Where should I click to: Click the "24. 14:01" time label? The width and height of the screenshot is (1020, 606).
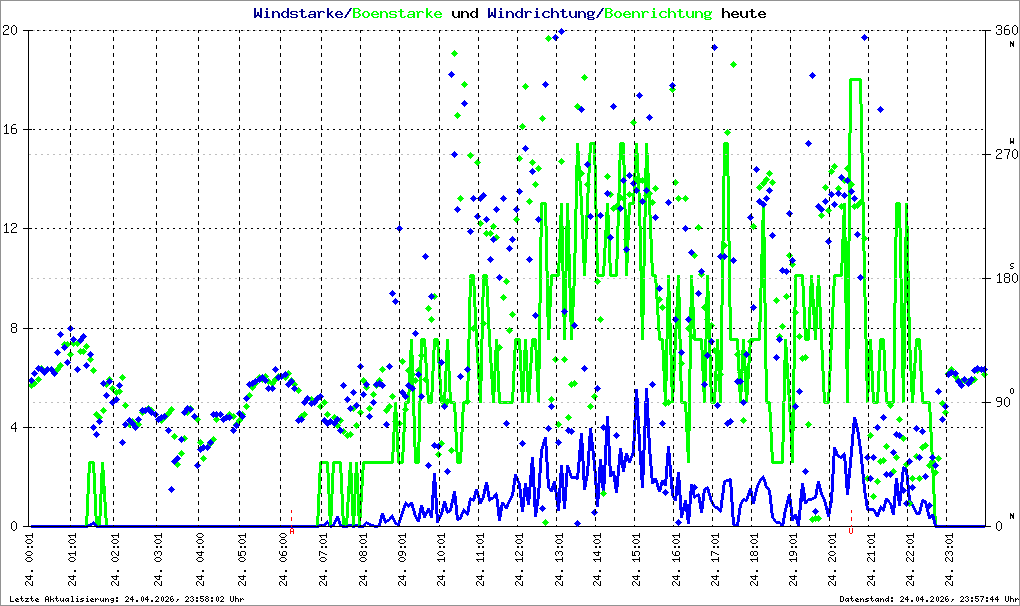point(597,560)
